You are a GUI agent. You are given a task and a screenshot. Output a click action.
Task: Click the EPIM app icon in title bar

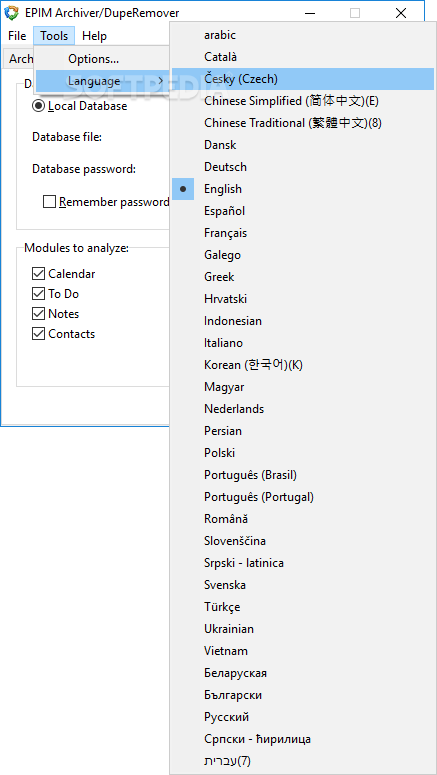[x=11, y=13]
